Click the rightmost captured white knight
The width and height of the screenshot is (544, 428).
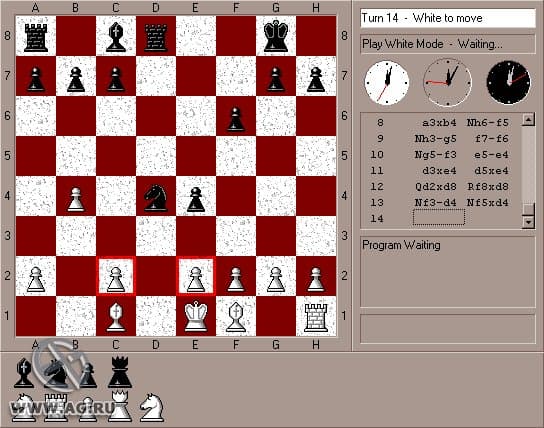click(152, 407)
